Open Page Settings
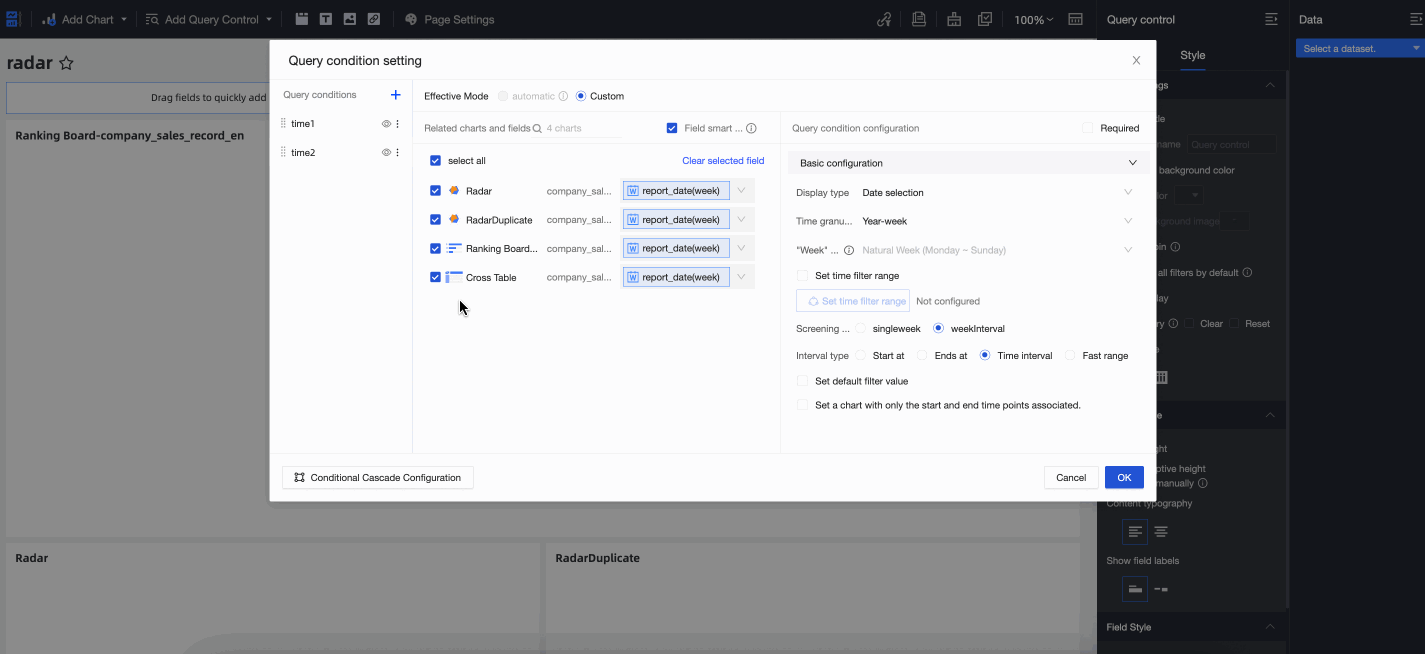Viewport: 1425px width, 654px height. coord(449,19)
